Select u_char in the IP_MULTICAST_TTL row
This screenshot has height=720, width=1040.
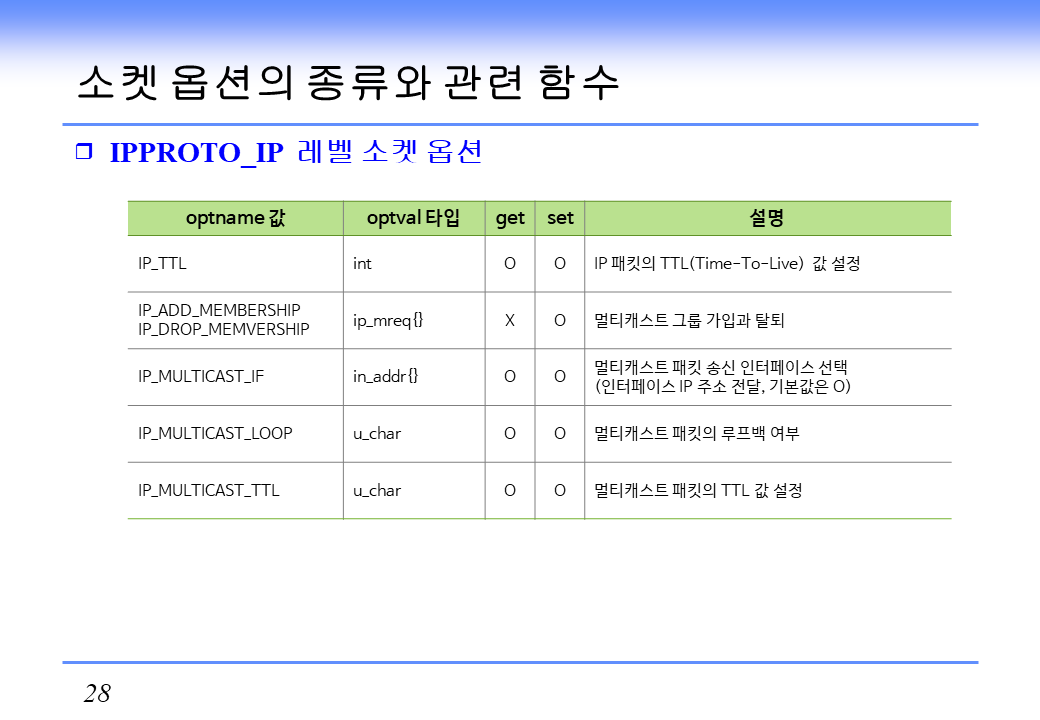point(377,491)
